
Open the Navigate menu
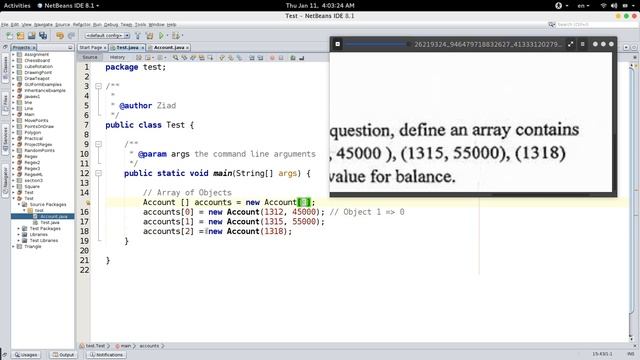pyautogui.click(x=43, y=25)
